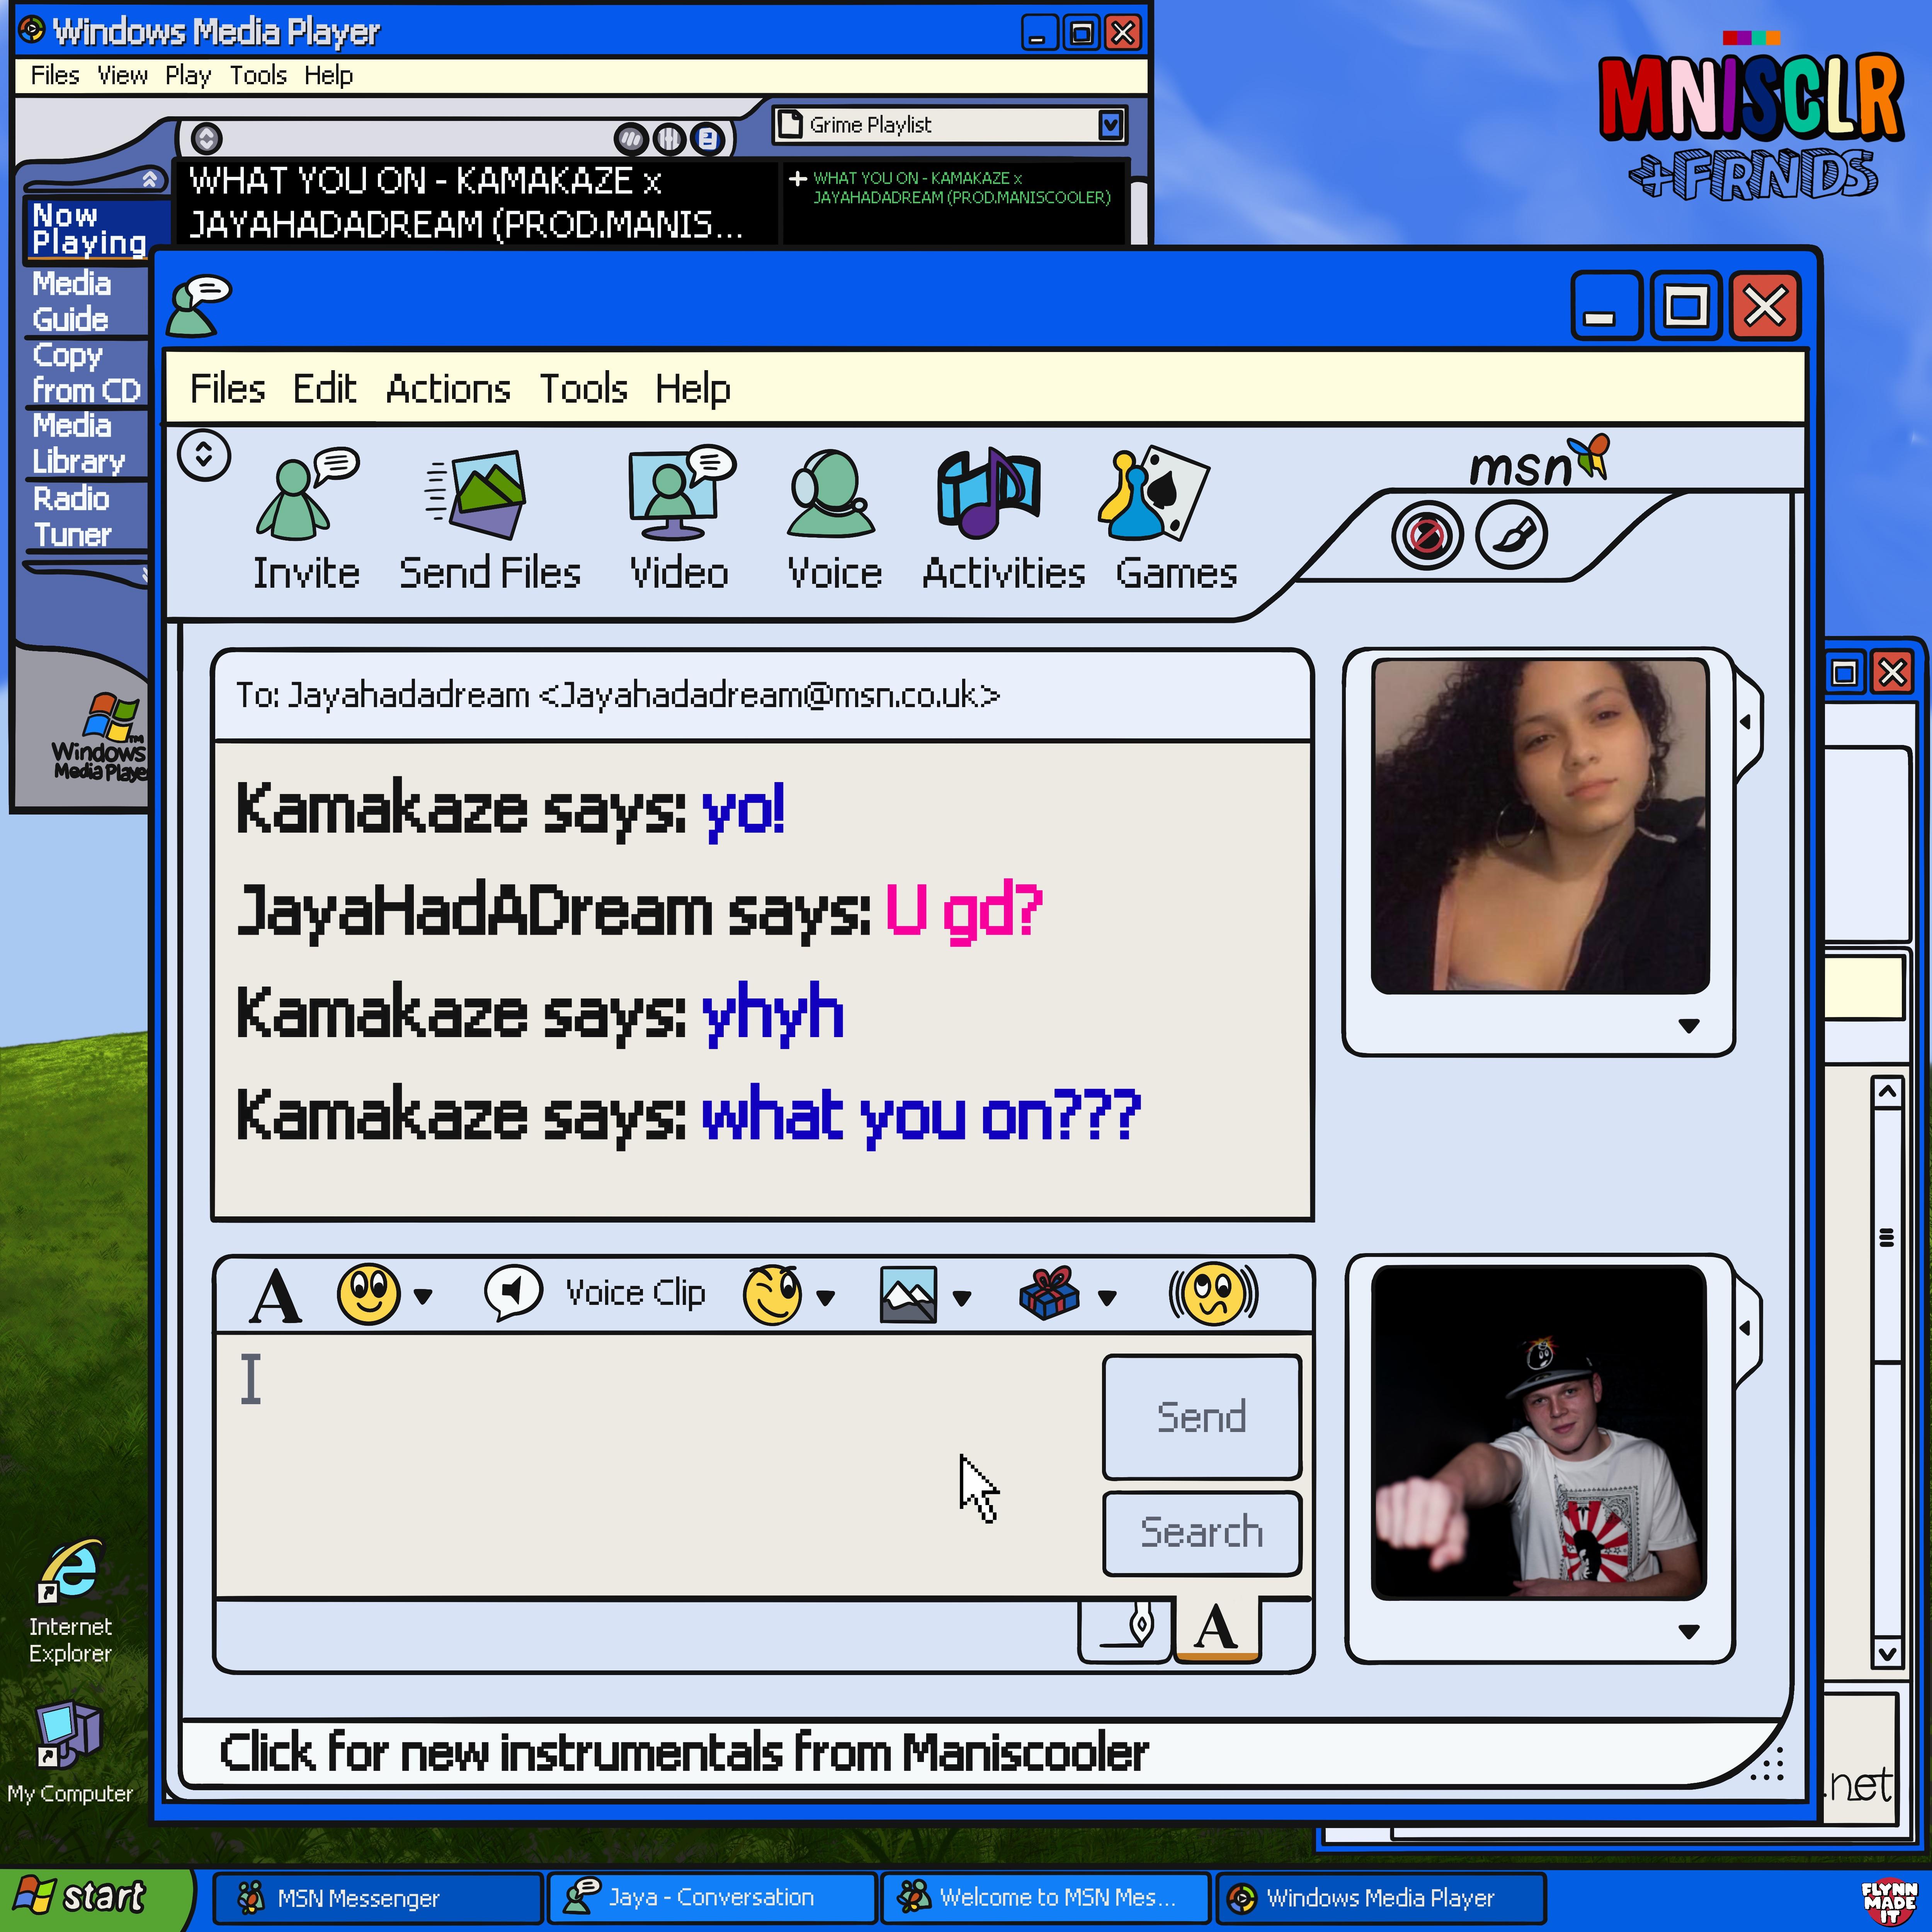This screenshot has width=1932, height=1932.
Task: Click Jayahadadream's display picture thumbnail
Action: click(x=1540, y=826)
